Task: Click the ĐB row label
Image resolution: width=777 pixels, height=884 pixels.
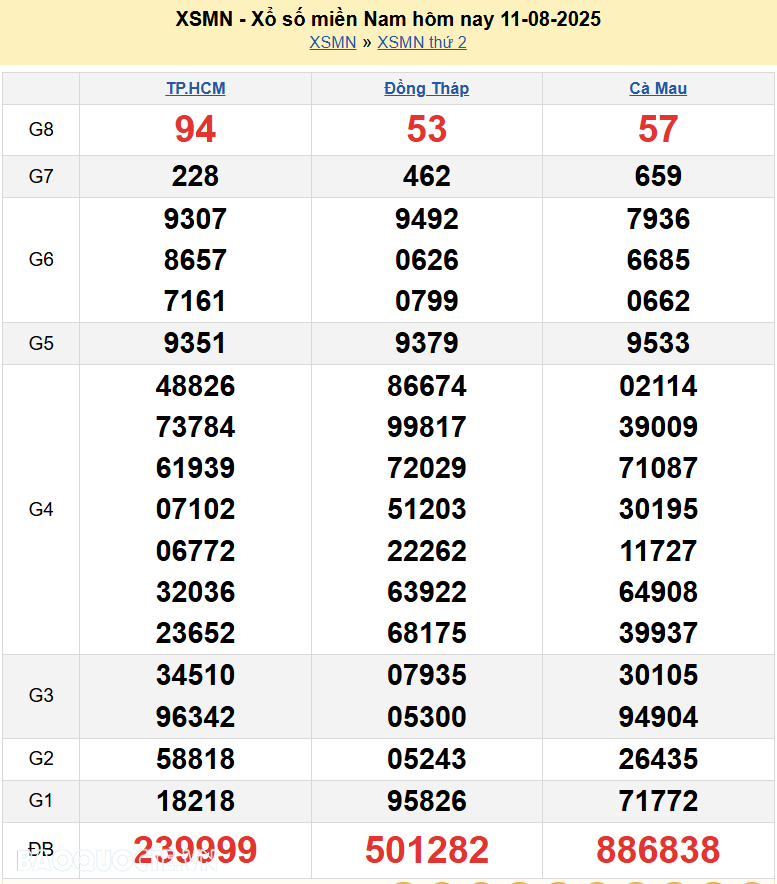Action: tap(41, 850)
